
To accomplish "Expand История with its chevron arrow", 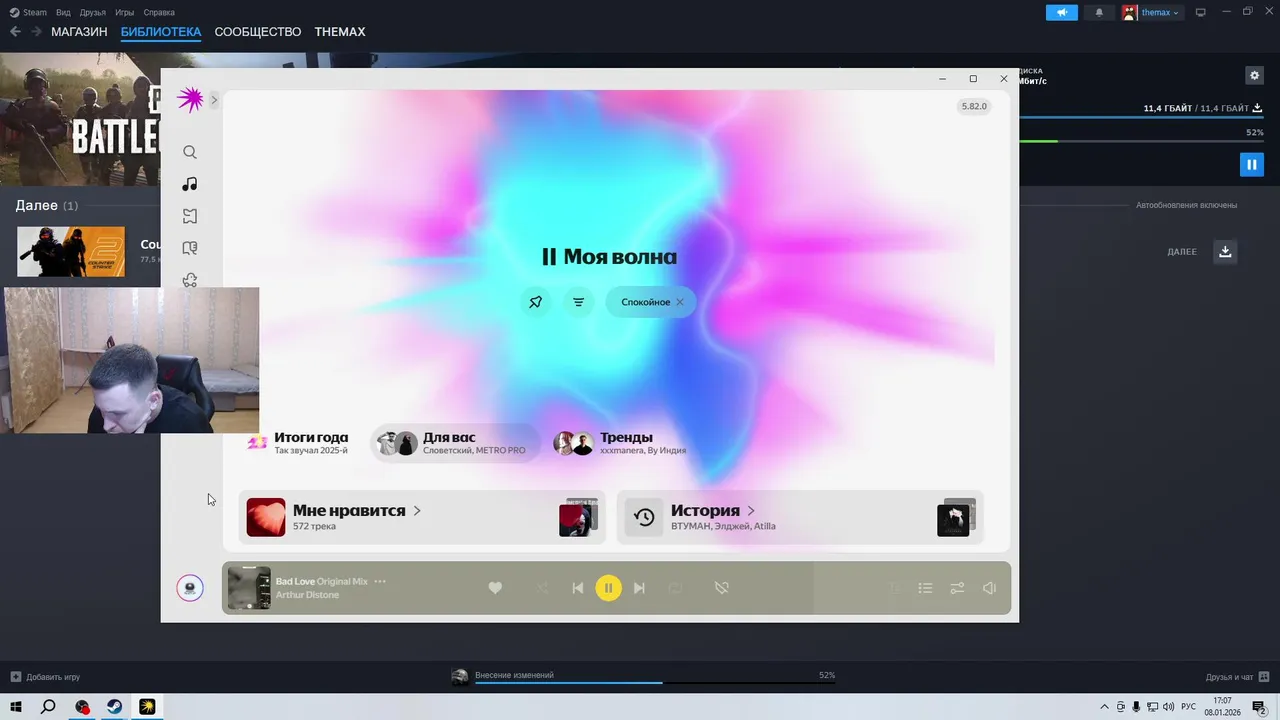I will tap(751, 511).
